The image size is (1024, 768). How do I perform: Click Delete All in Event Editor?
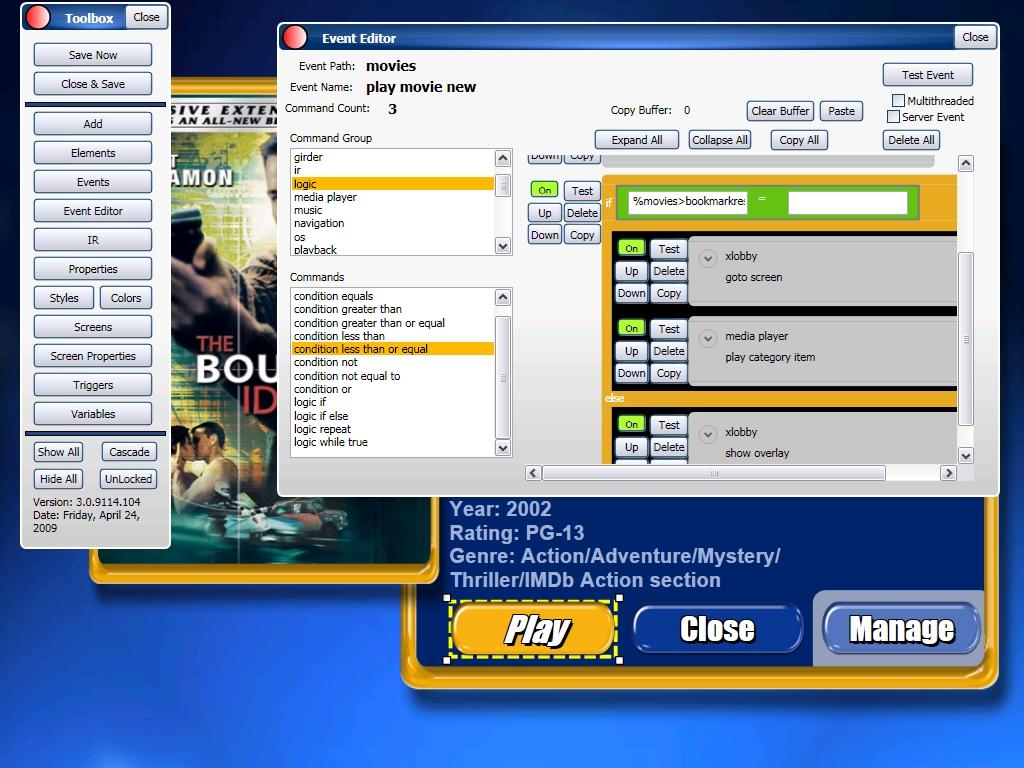tap(911, 140)
